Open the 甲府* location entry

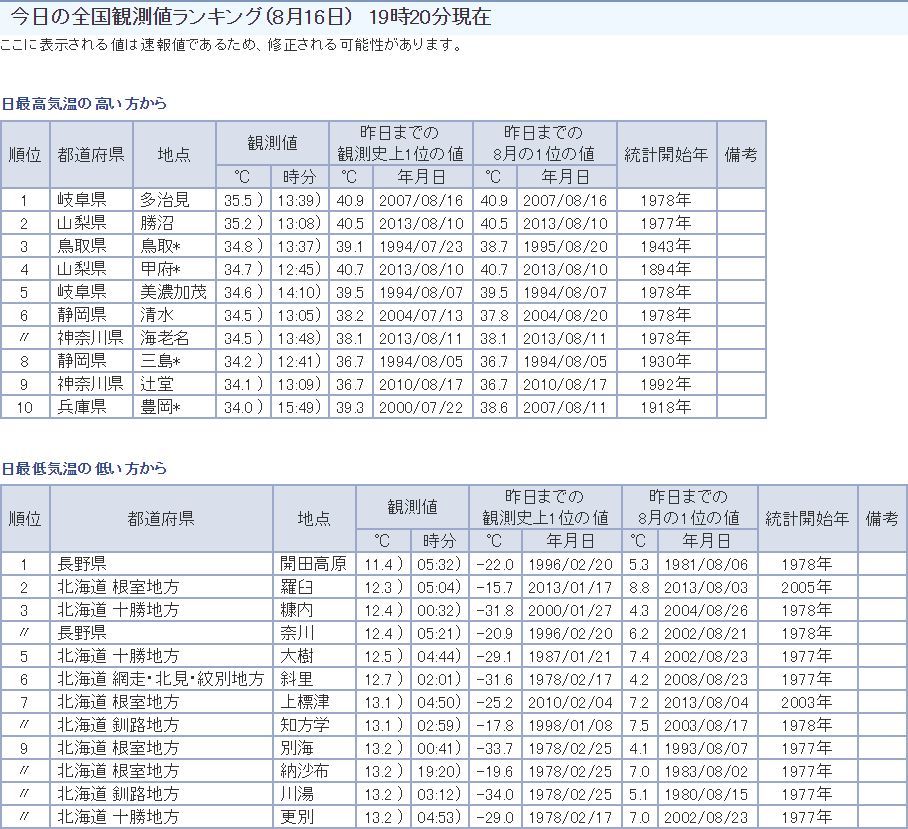tap(160, 269)
